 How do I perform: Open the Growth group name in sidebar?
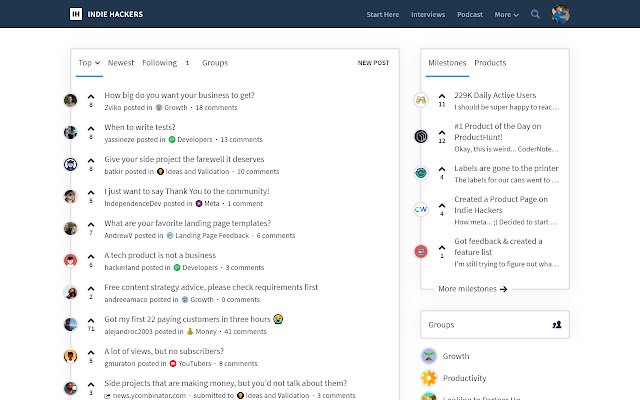click(x=456, y=356)
